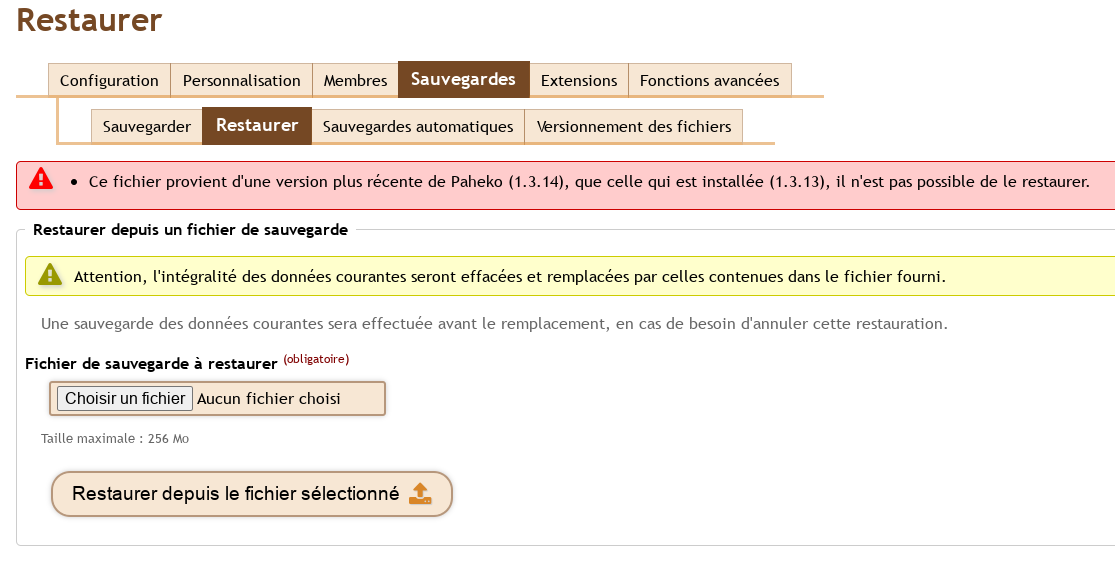This screenshot has height=564, width=1115.
Task: Switch to the Sauvegarder sub-tab
Action: 146,127
